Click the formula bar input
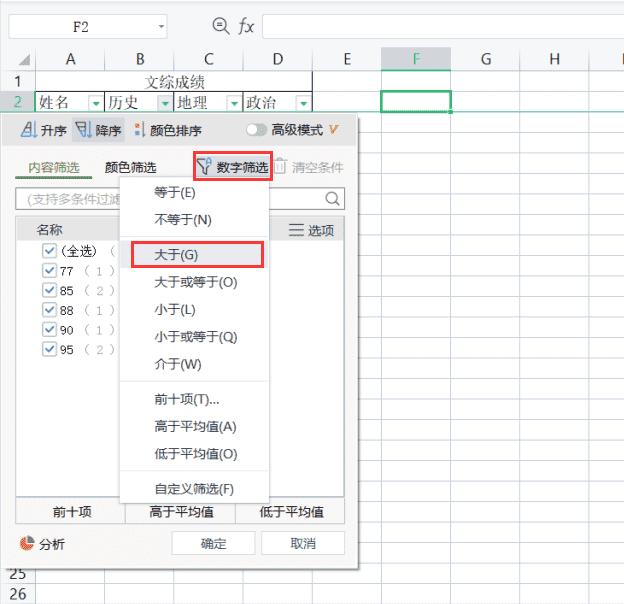Image resolution: width=624 pixels, height=604 pixels. pos(443,27)
